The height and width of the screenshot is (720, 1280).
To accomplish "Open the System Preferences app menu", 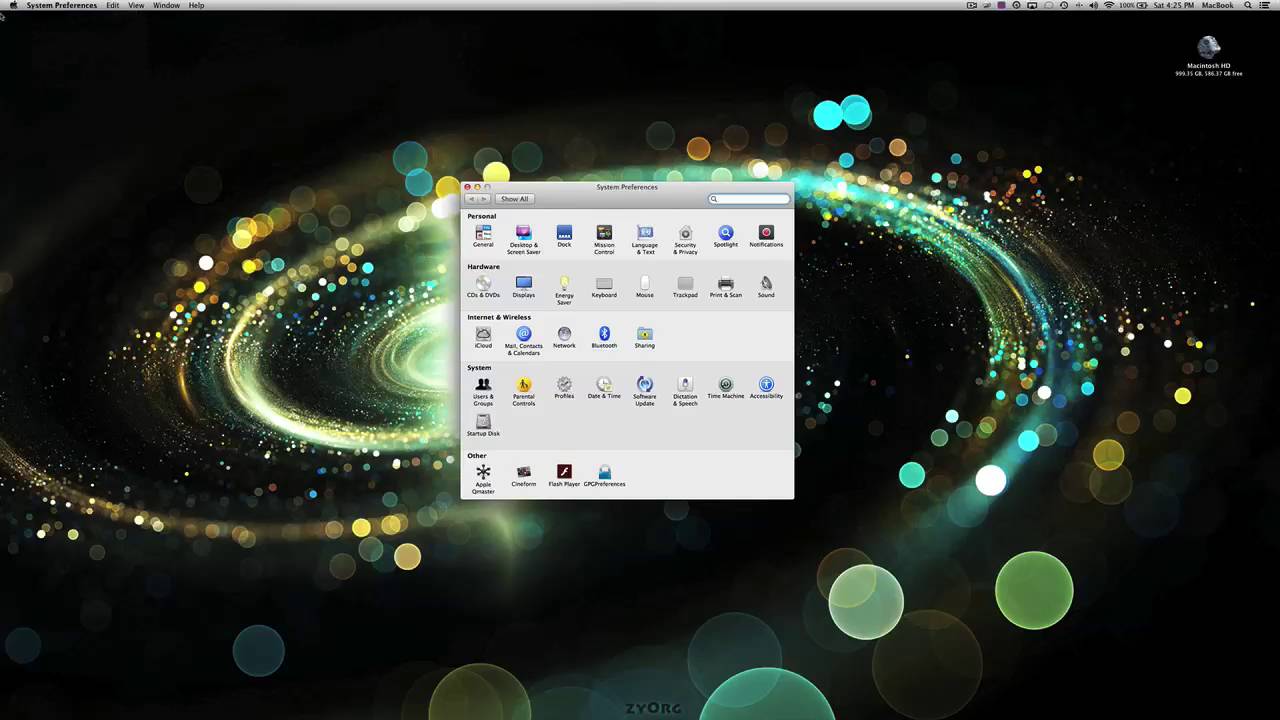I will tap(62, 5).
